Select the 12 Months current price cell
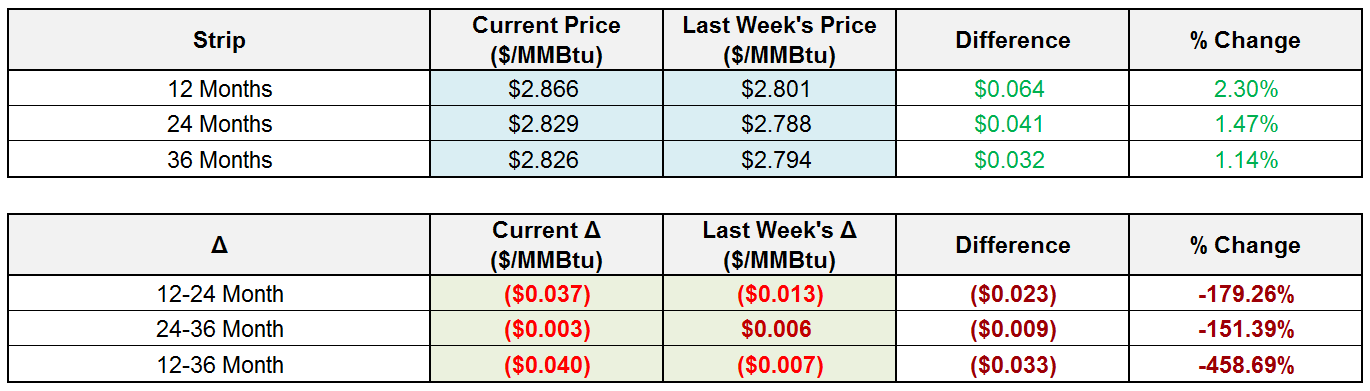Screen dimensions: 1370x391 546,89
